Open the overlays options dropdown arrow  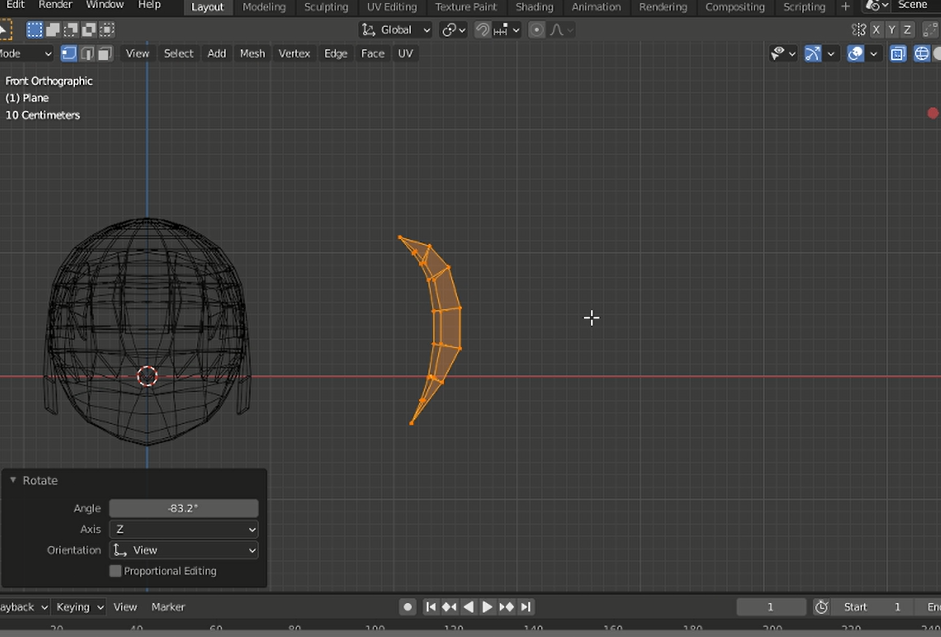pyautogui.click(x=873, y=53)
